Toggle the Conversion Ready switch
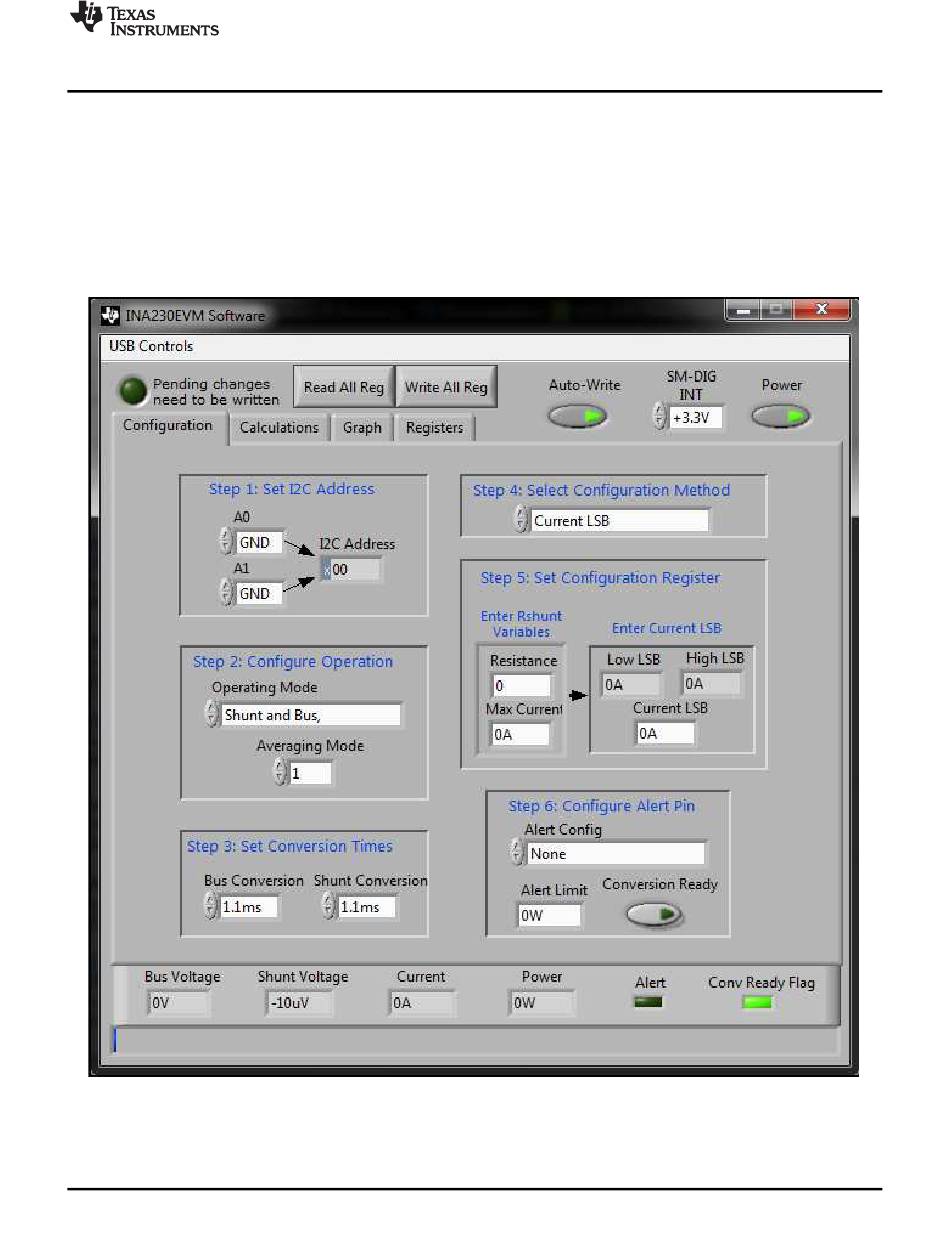This screenshot has height=1241, width=950. coord(654,914)
